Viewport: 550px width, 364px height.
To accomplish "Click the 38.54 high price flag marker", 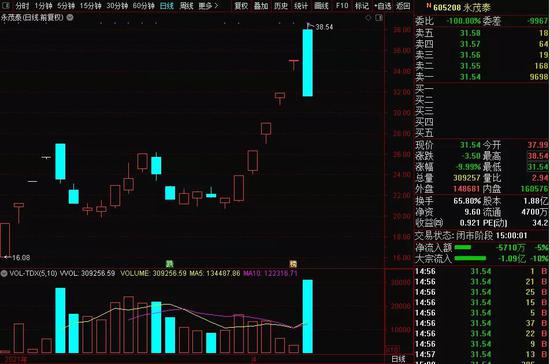I will (x=320, y=26).
